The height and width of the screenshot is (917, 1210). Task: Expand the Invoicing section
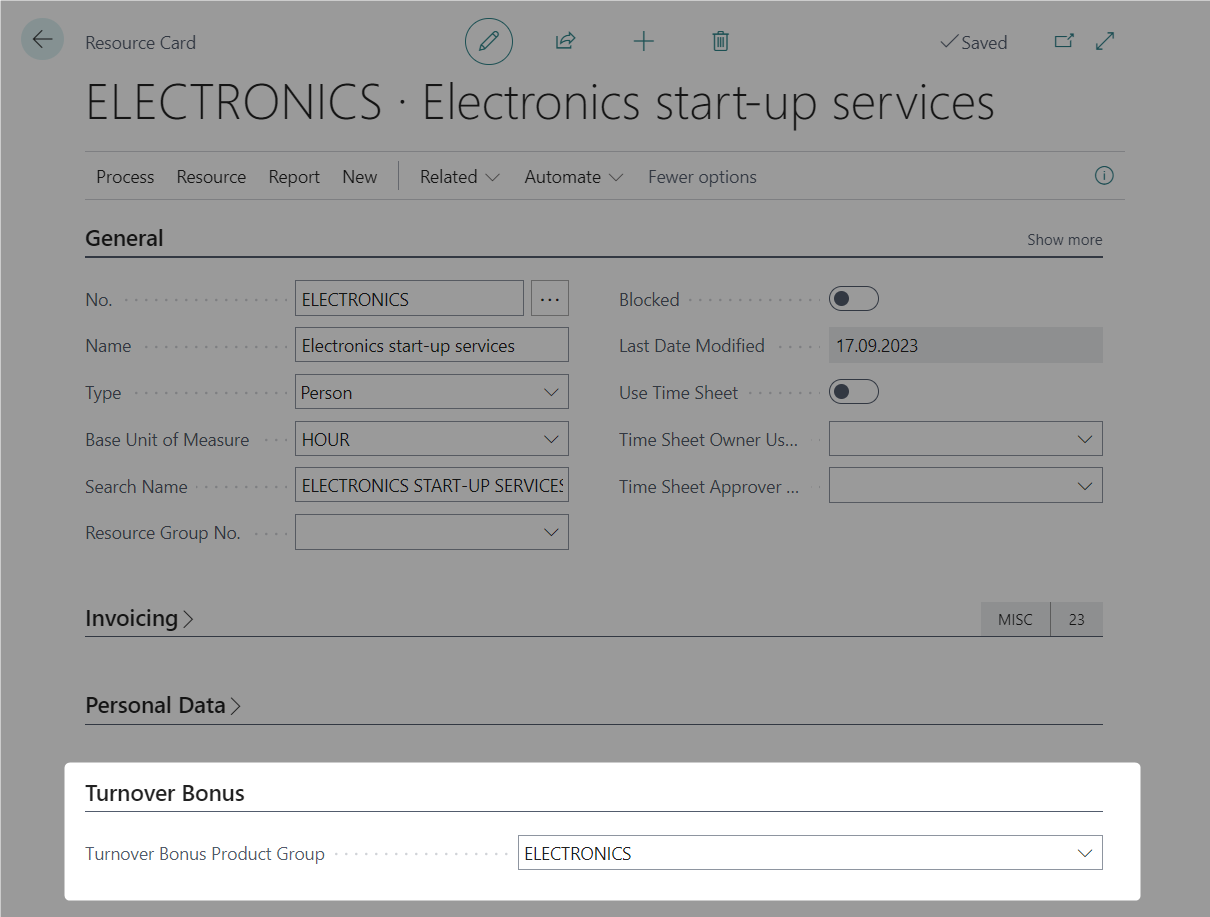pos(139,619)
